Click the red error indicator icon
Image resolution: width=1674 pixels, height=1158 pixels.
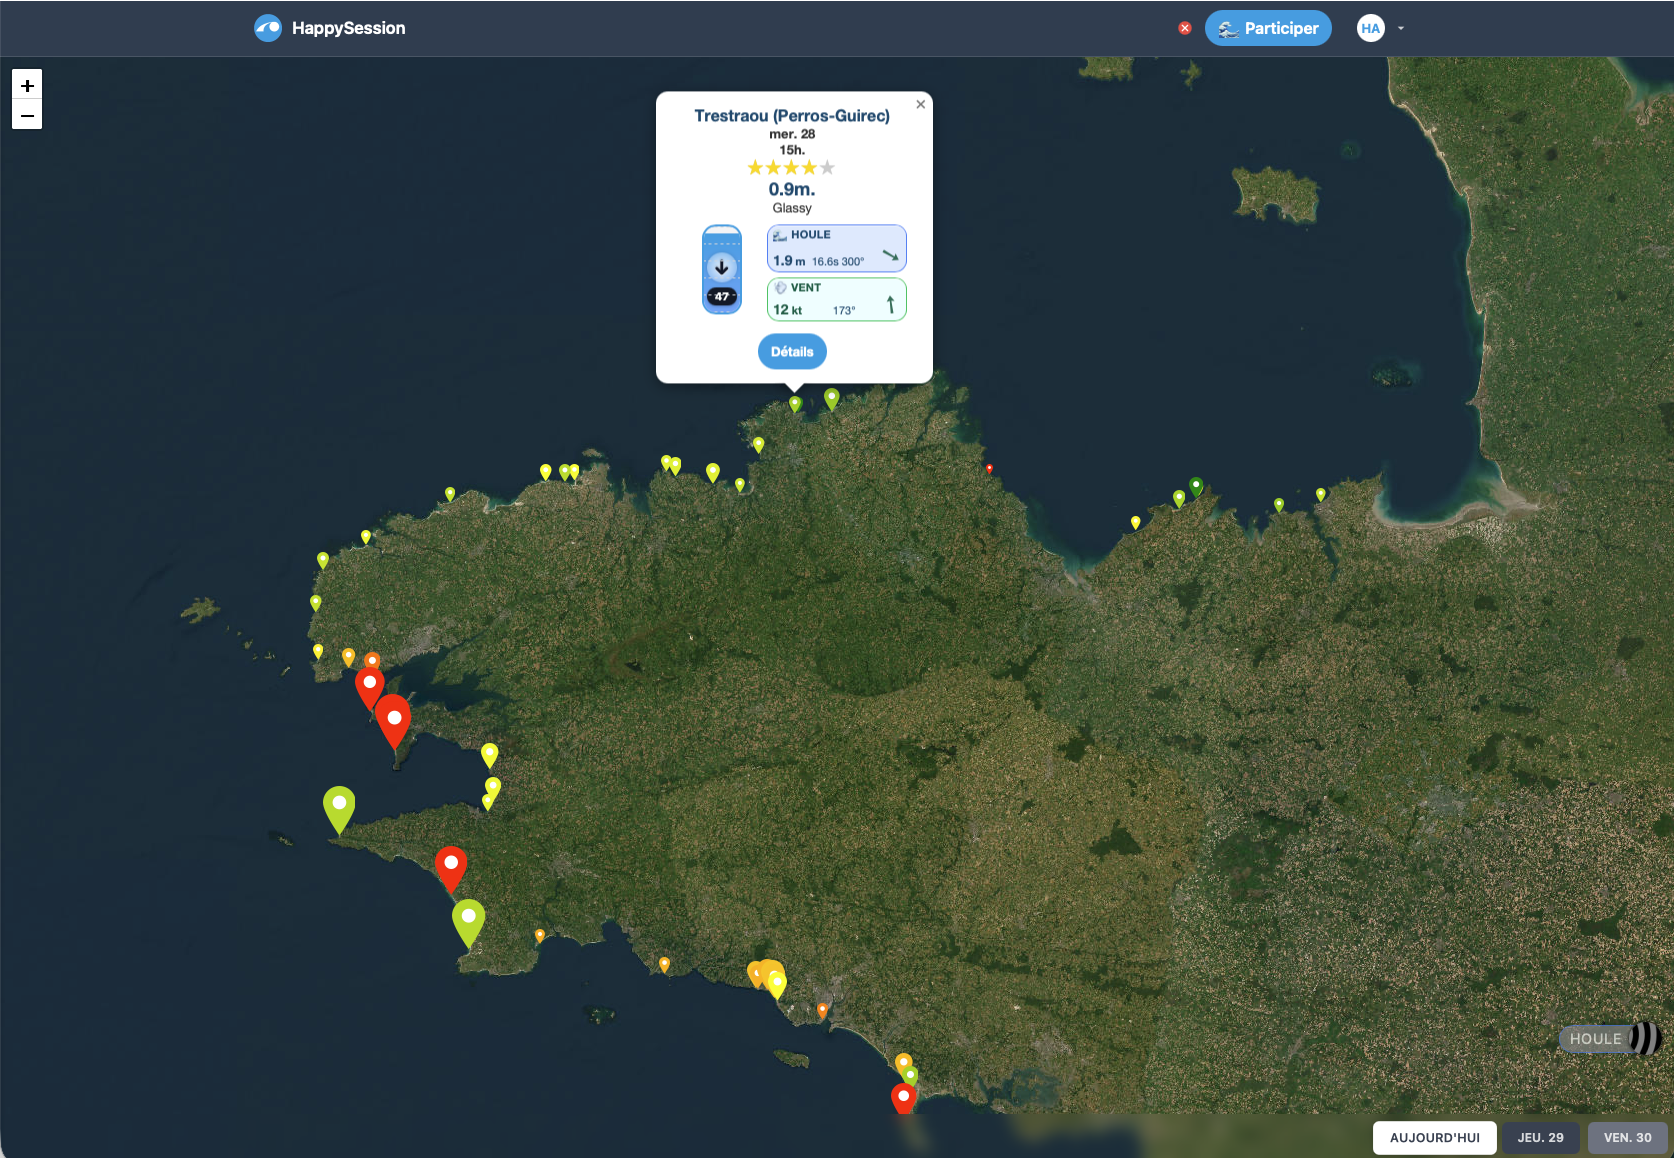[1185, 28]
